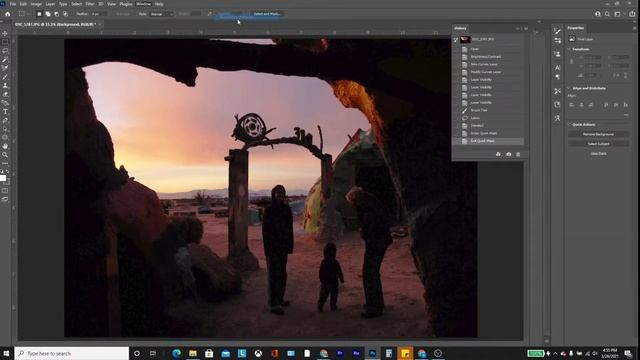The width and height of the screenshot is (640, 360).
Task: Open the Search icon at top right
Action: [x=607, y=14]
